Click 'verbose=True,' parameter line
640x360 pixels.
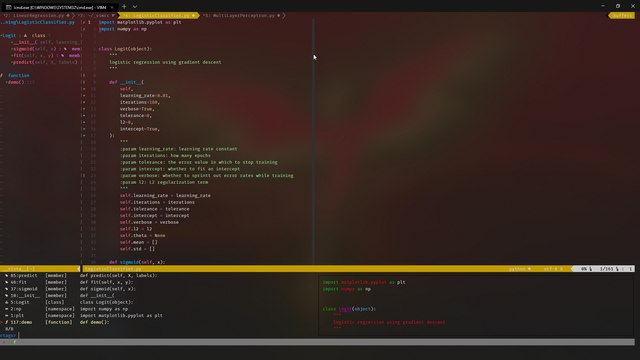[137, 109]
